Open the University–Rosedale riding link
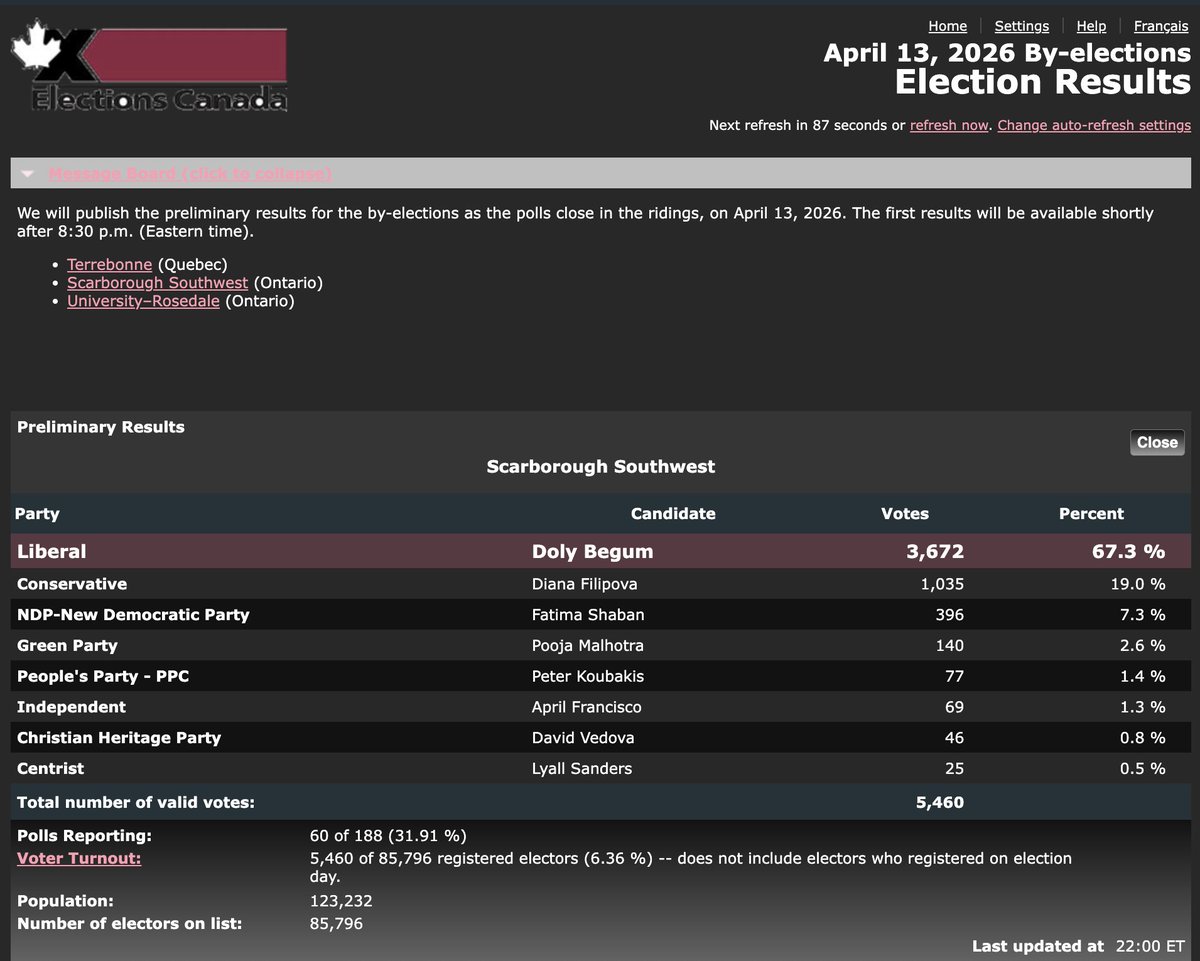Screen dimensions: 1200x961 143,301
